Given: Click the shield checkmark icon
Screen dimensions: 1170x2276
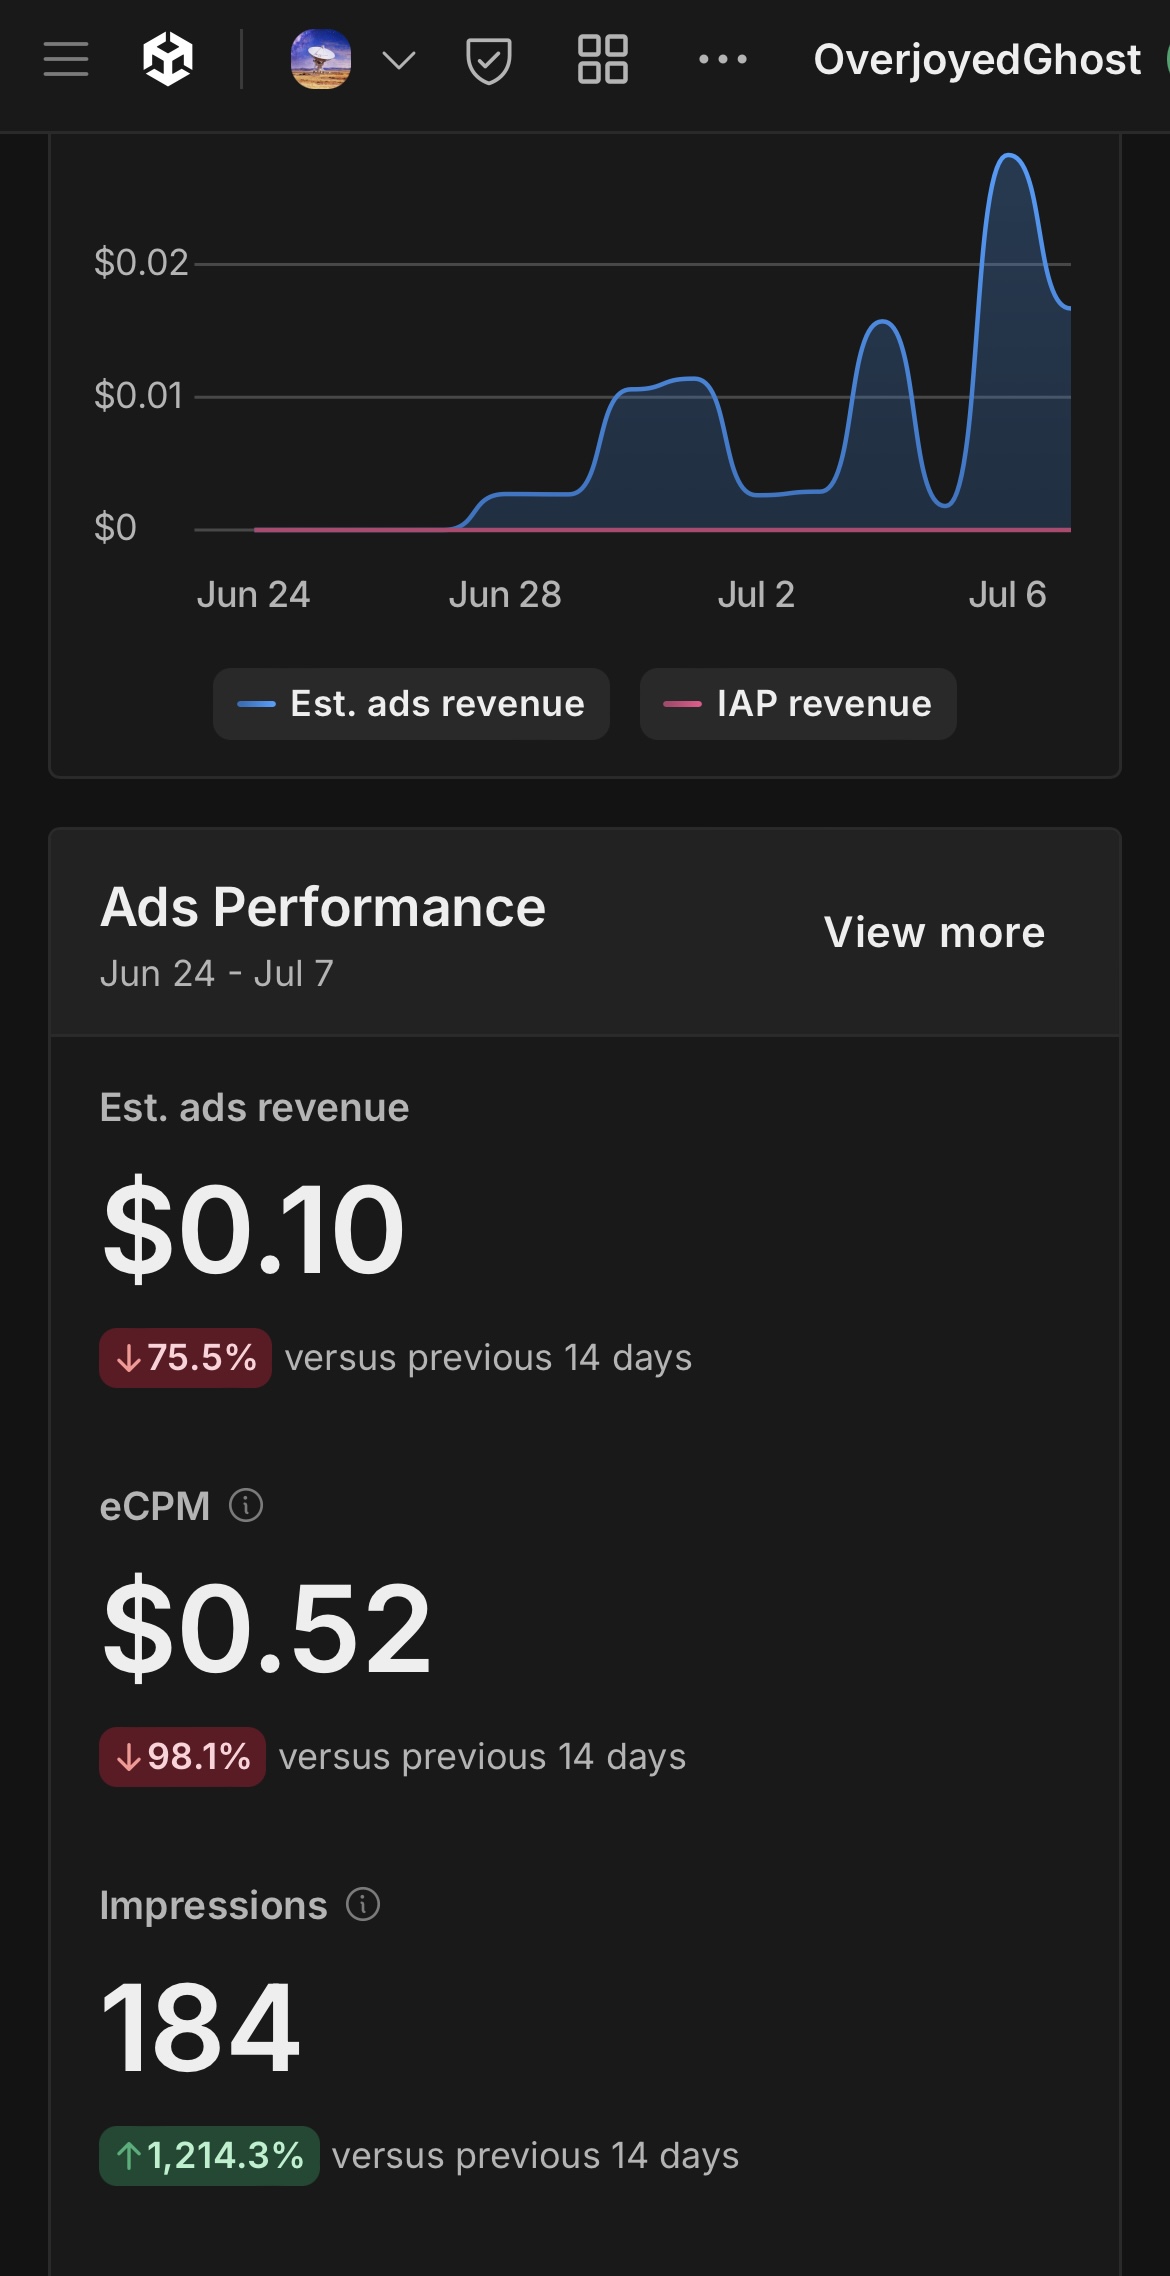Looking at the screenshot, I should tap(489, 61).
